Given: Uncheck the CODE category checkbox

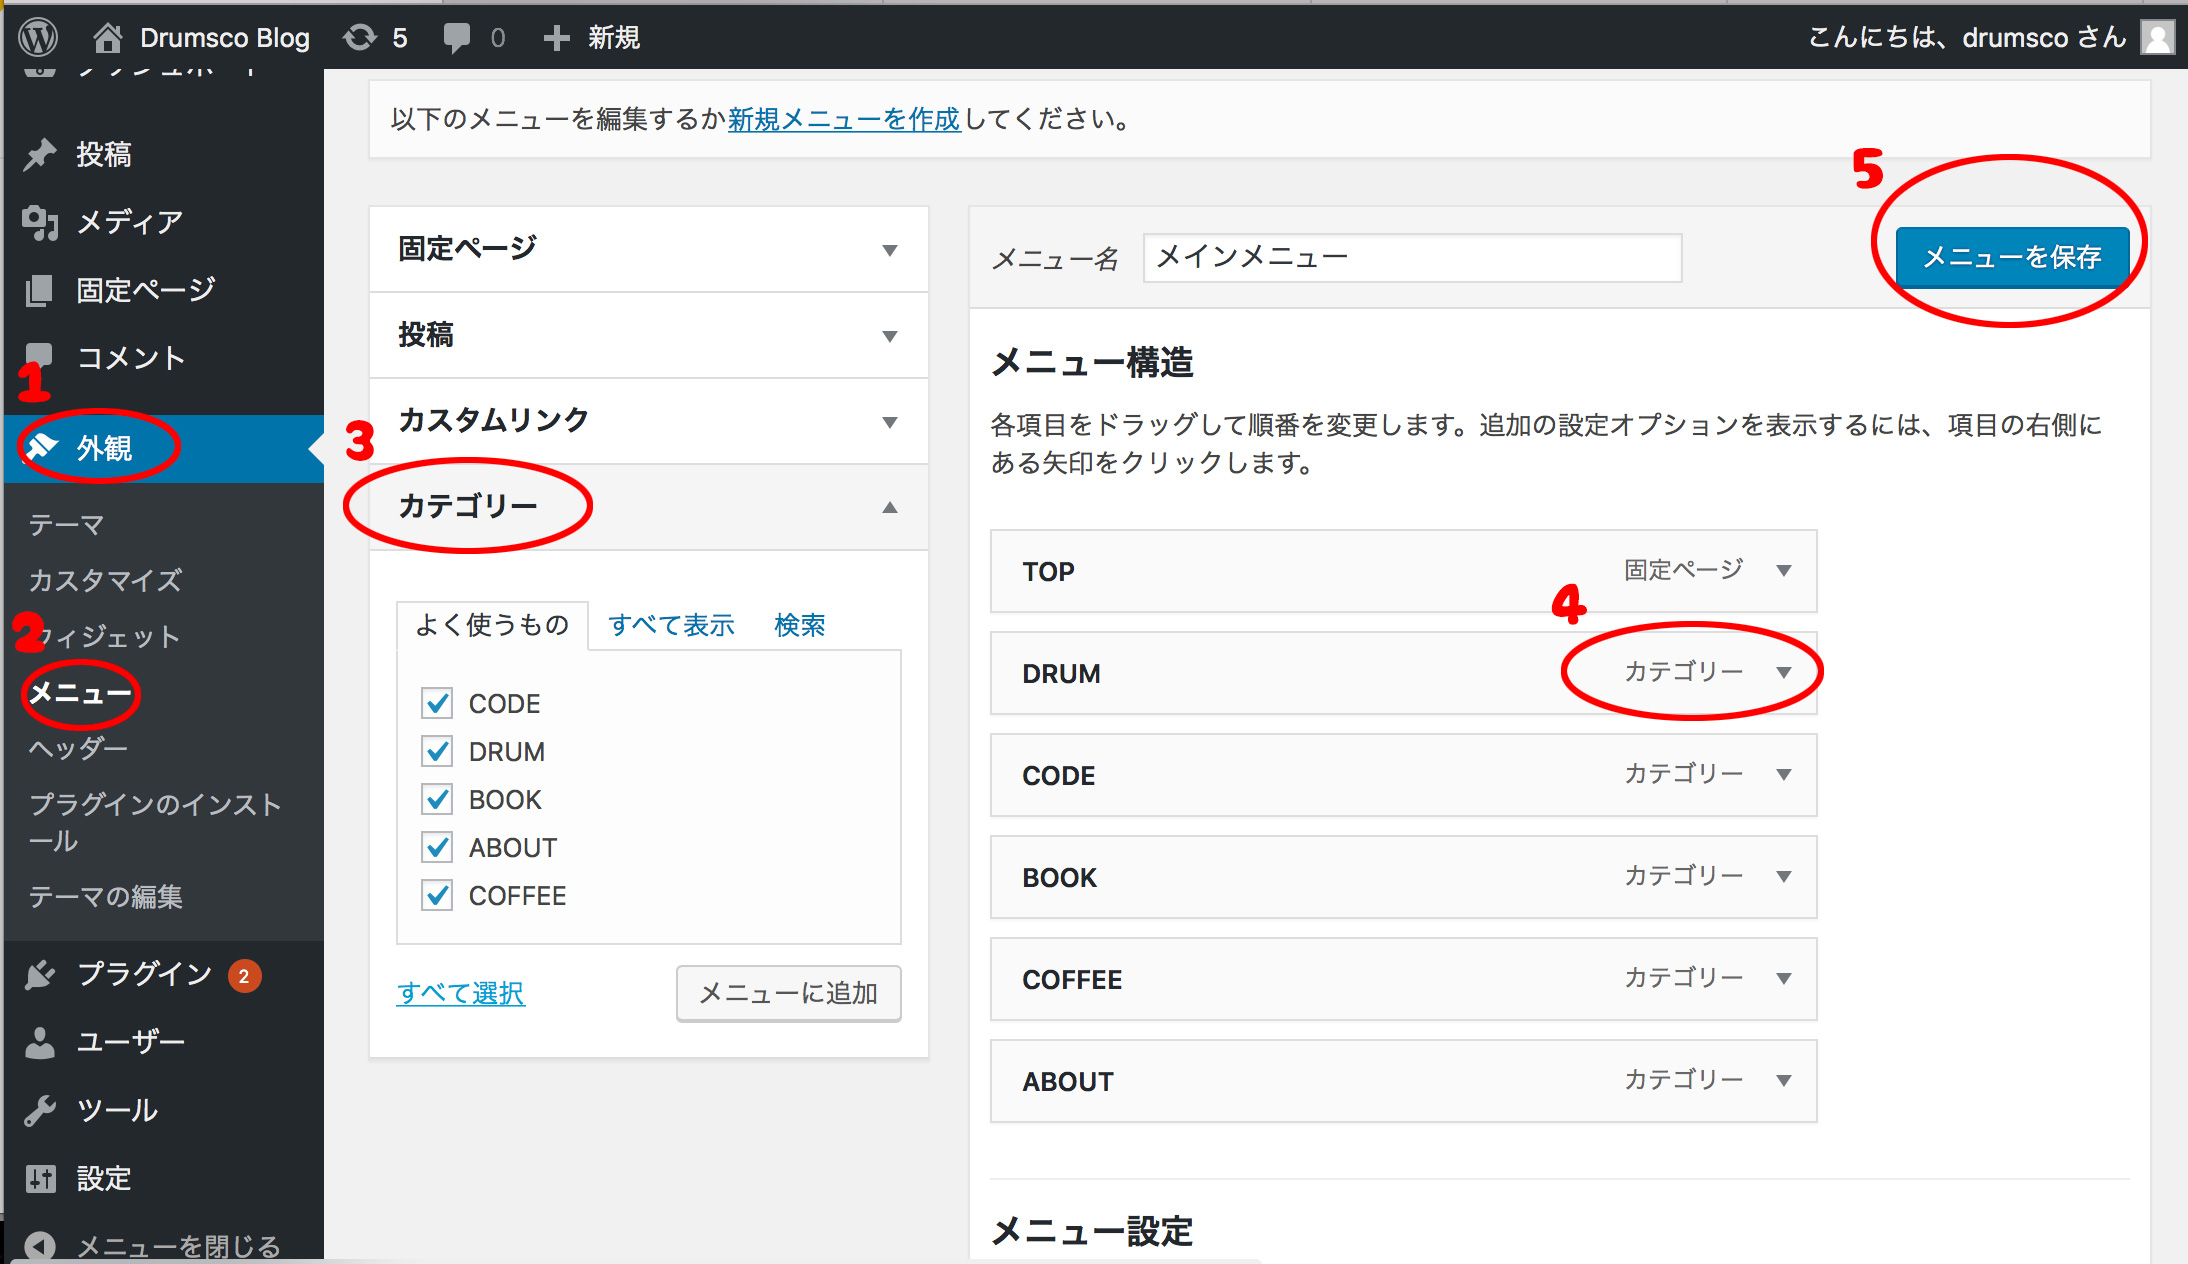Looking at the screenshot, I should click(x=437, y=703).
